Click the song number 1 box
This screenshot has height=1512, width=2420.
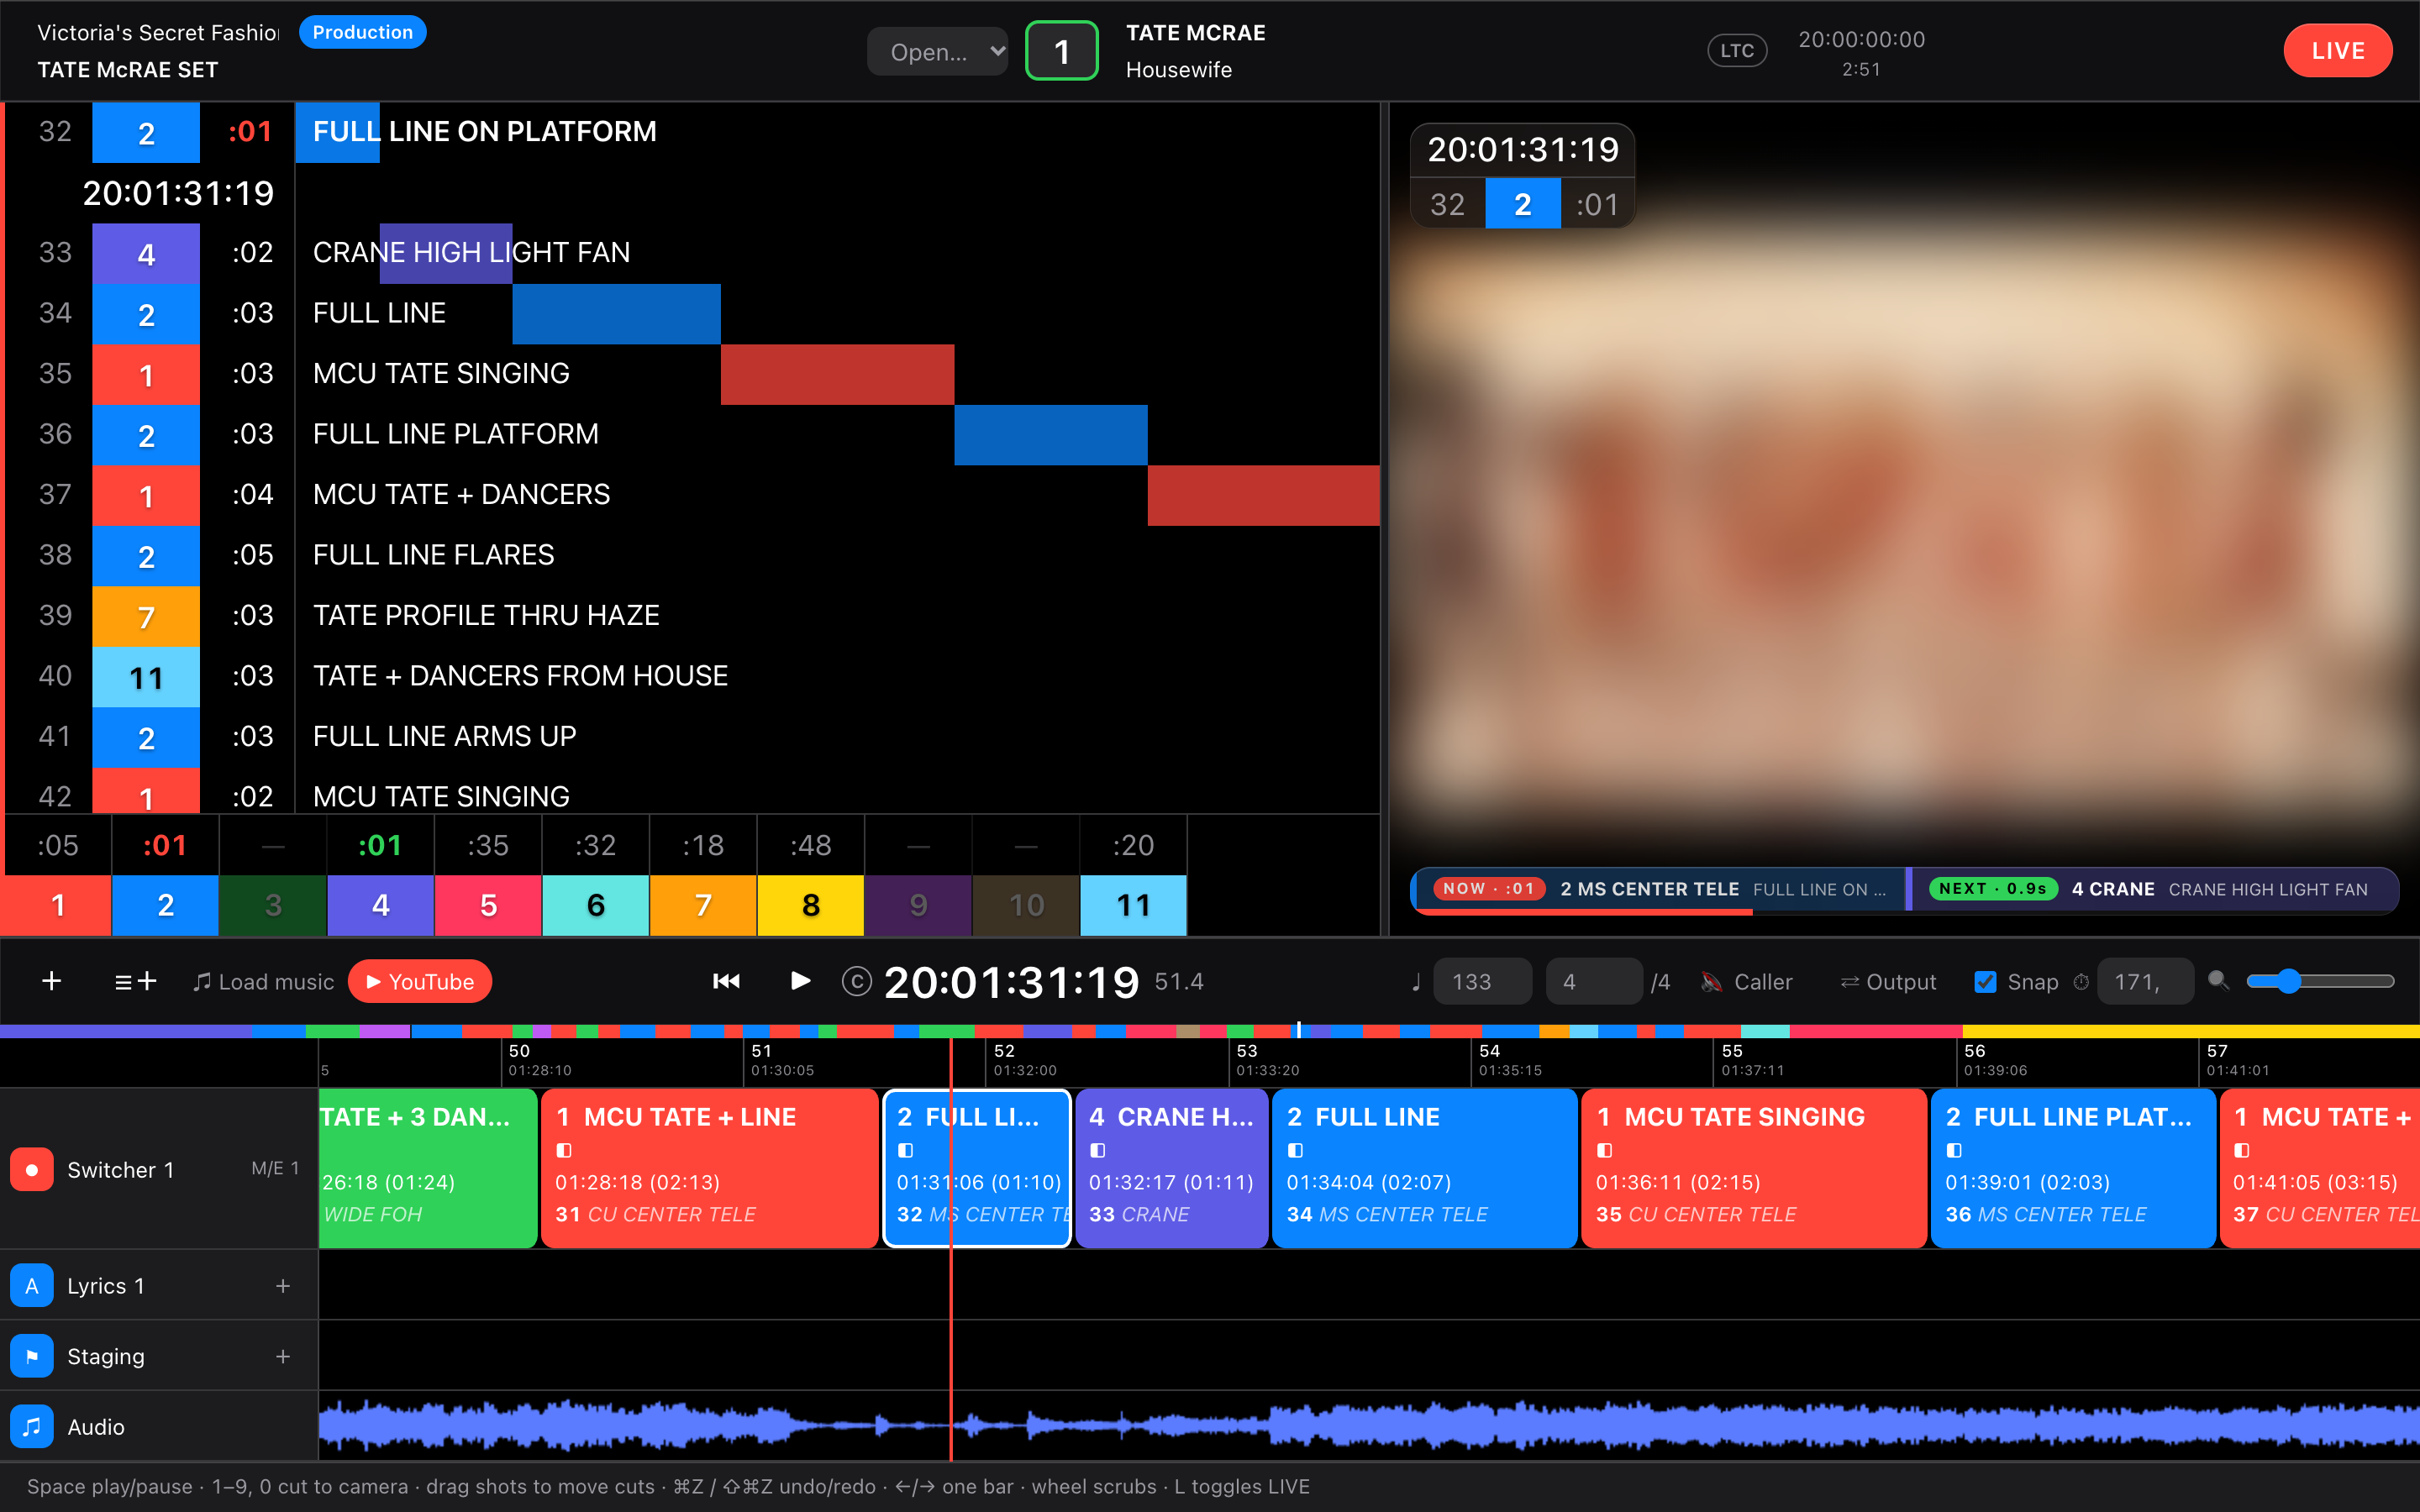click(1062, 50)
